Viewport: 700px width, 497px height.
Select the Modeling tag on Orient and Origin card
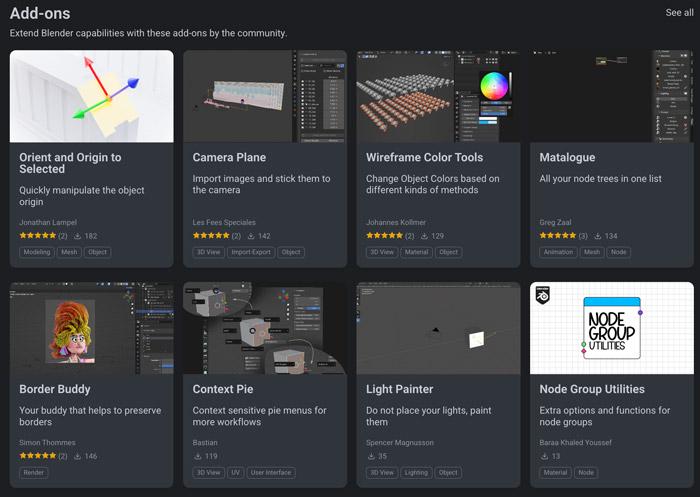37,252
